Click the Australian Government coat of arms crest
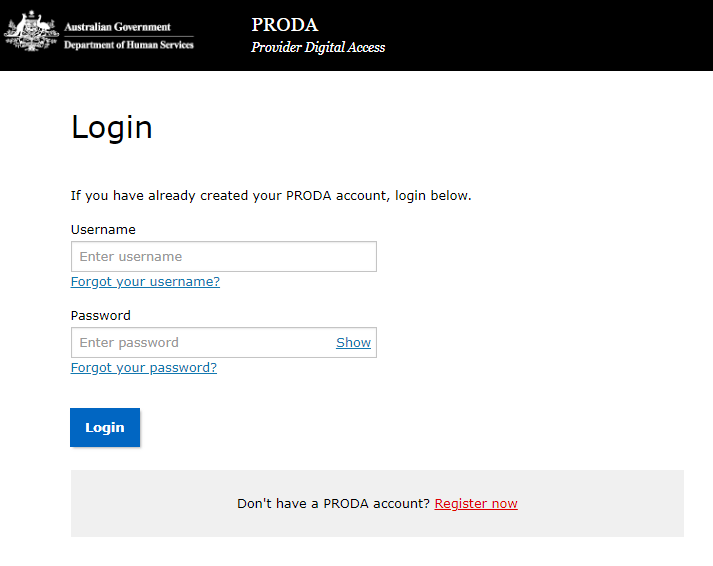 [31, 31]
